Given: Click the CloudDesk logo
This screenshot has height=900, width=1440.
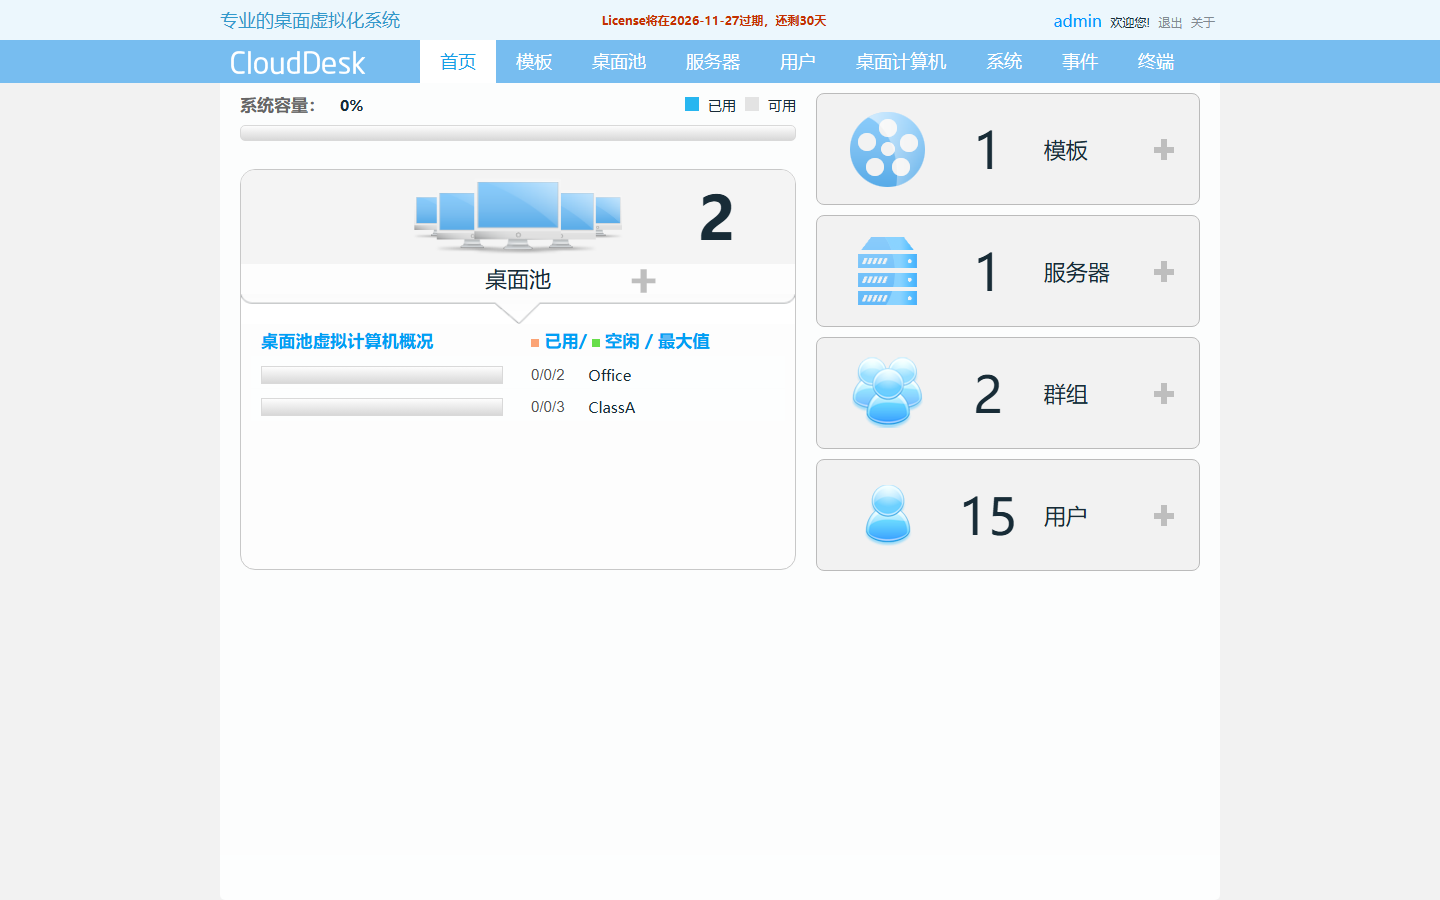Looking at the screenshot, I should pos(297,63).
